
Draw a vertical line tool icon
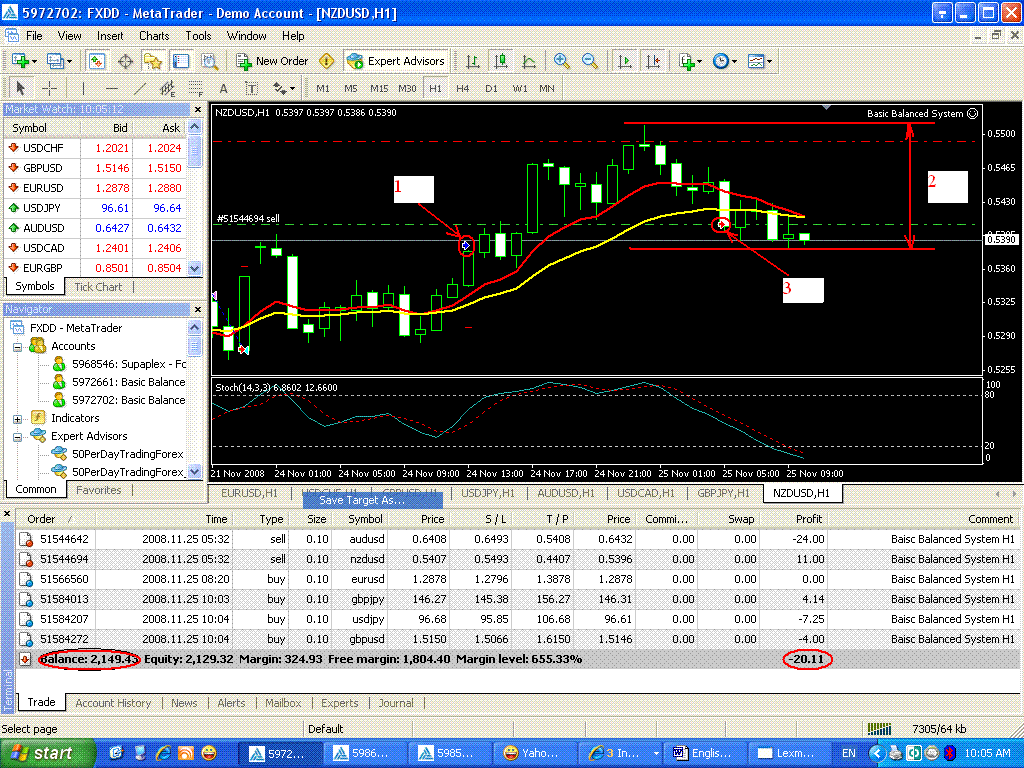point(83,88)
